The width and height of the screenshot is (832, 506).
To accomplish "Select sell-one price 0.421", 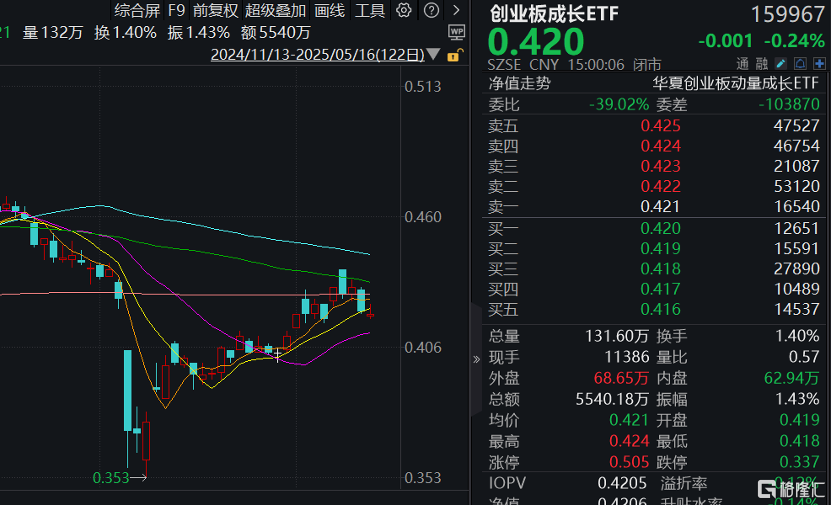I will click(660, 206).
